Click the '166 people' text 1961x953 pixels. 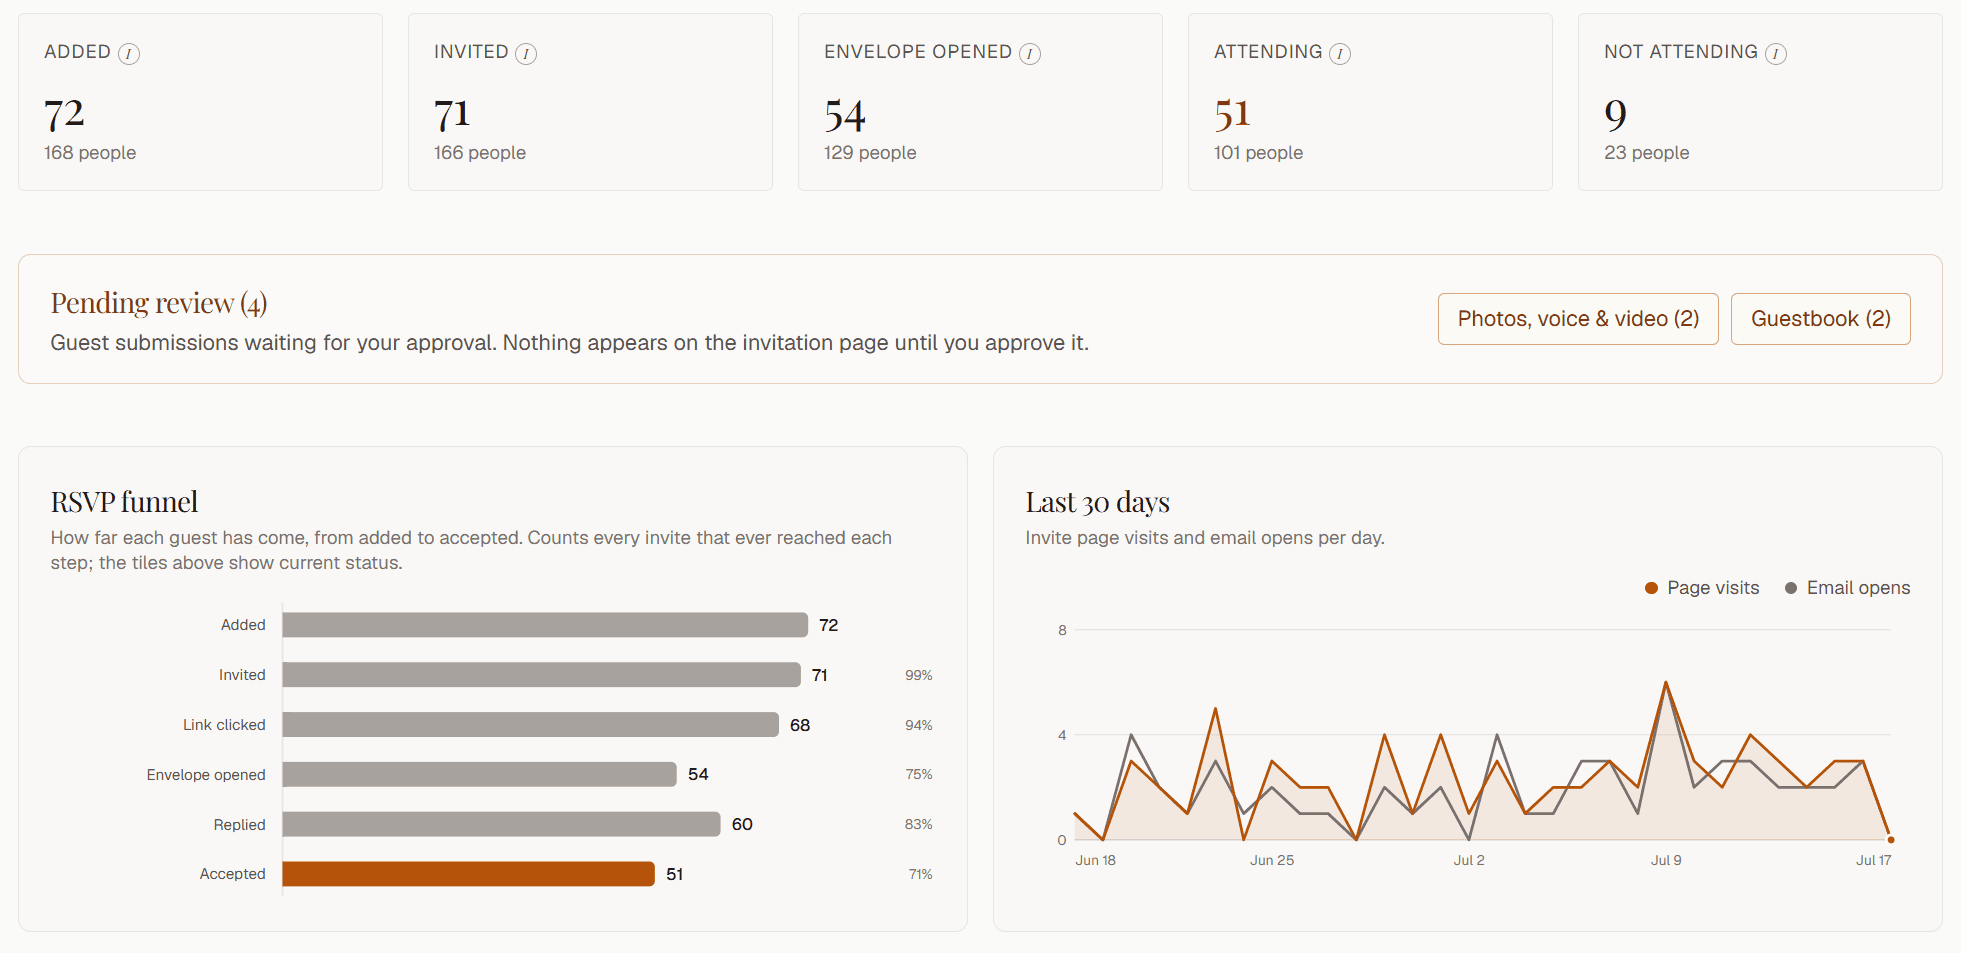point(480,153)
